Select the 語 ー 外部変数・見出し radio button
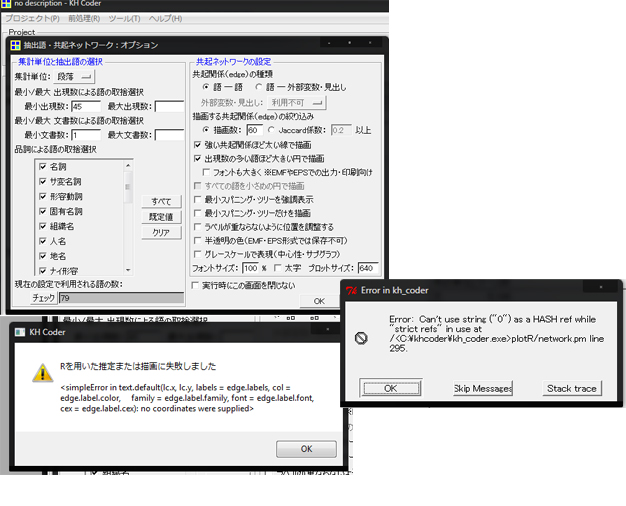 point(259,87)
